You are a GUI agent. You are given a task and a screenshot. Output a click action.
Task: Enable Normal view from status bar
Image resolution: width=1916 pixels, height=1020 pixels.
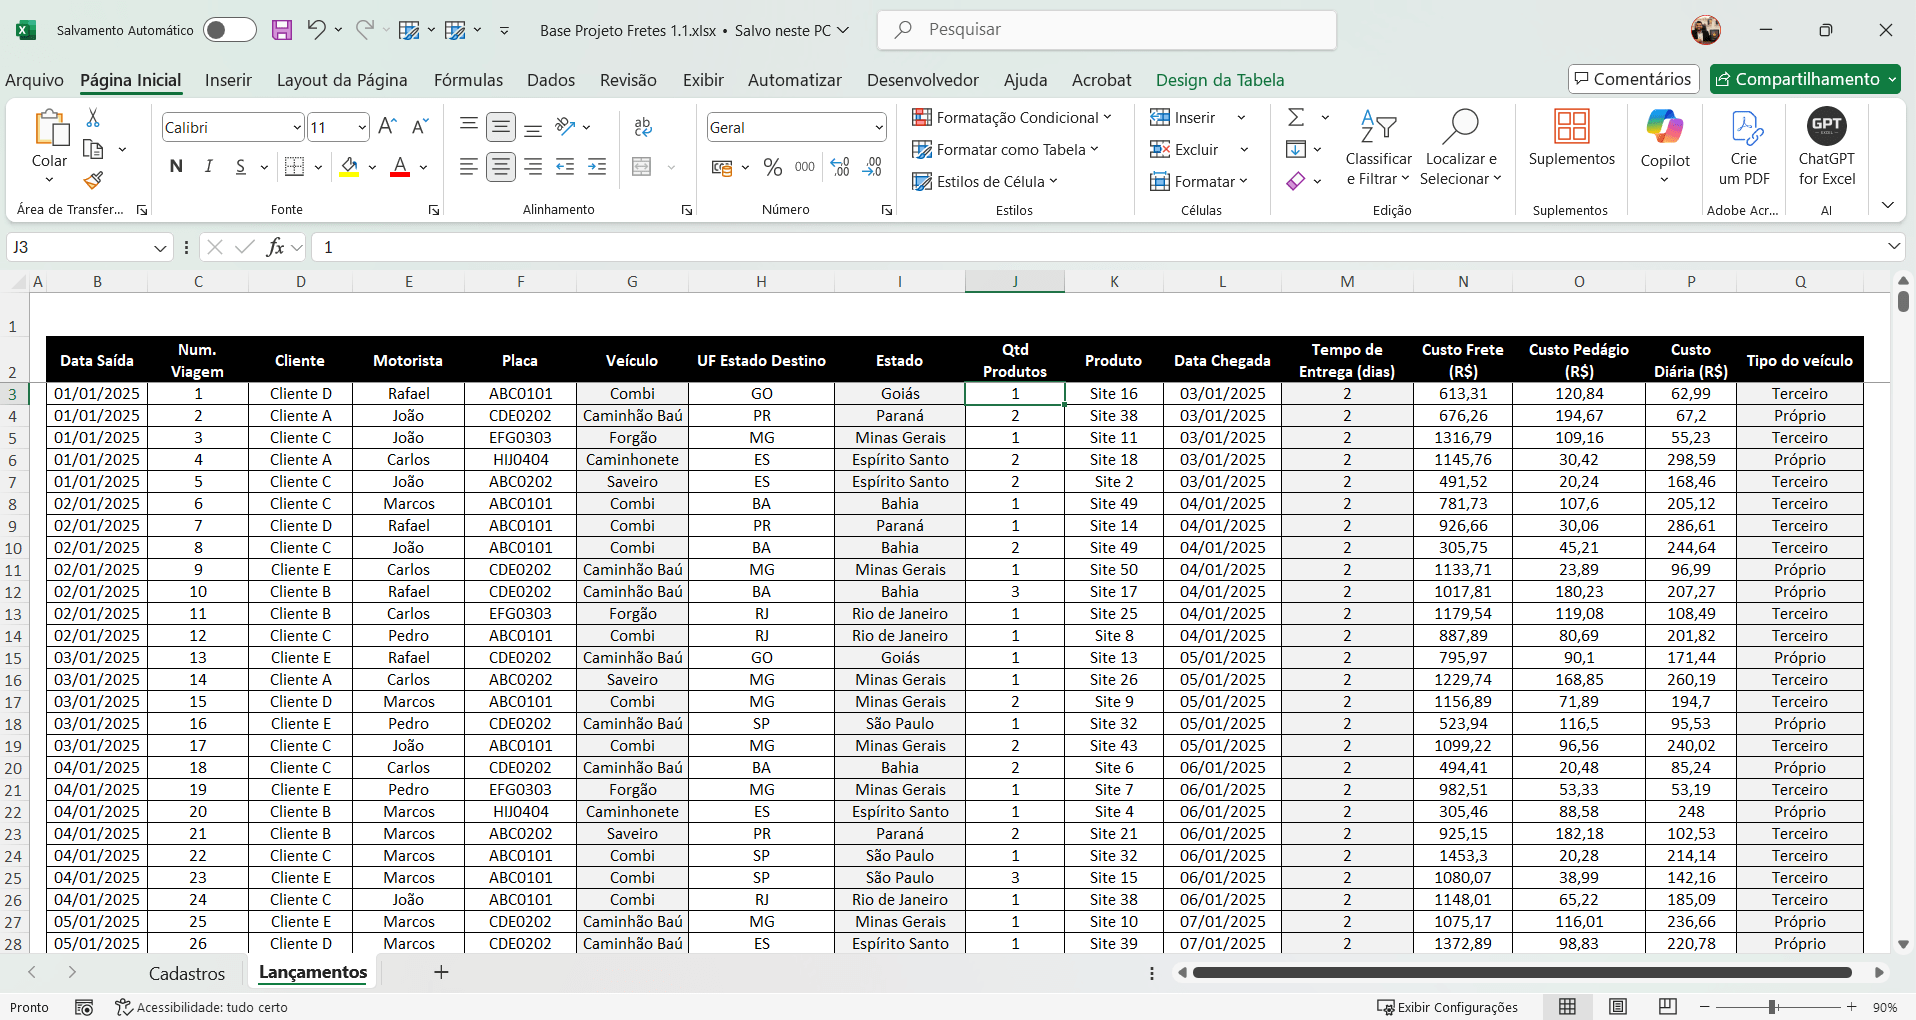(1569, 1006)
